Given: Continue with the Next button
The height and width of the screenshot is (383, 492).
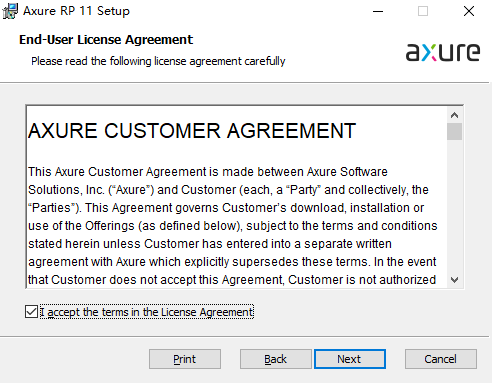Looking at the screenshot, I should pyautogui.click(x=349, y=359).
